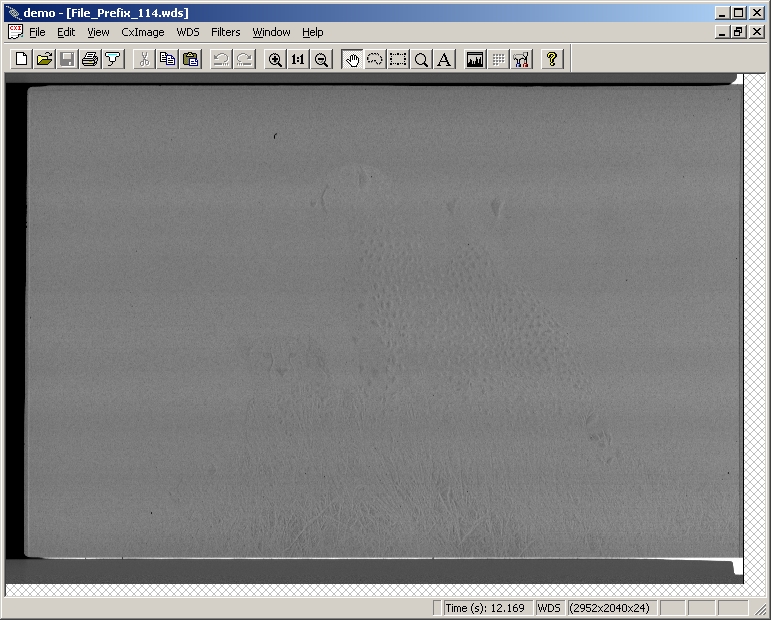771x620 pixels.
Task: Click the document icon beside File menu
Action: click(15, 32)
